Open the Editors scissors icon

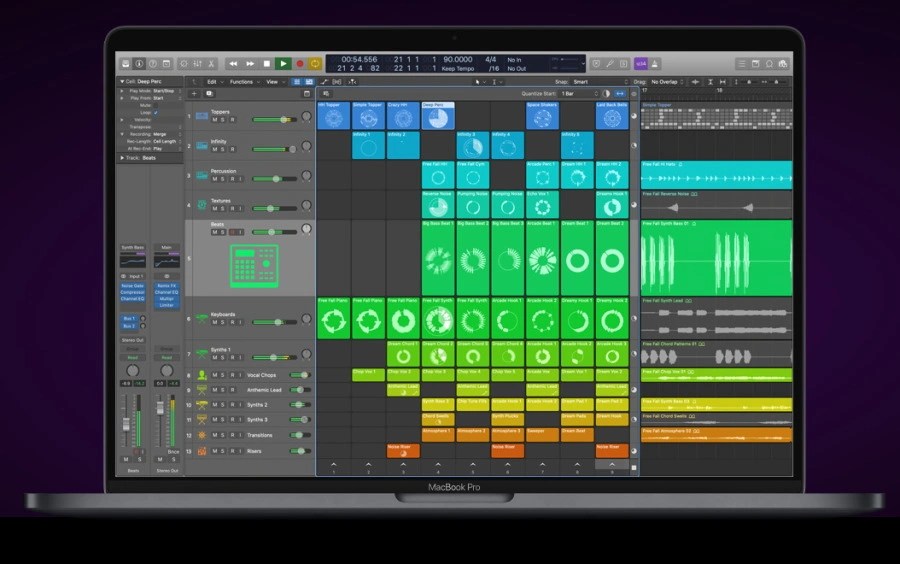pos(211,64)
